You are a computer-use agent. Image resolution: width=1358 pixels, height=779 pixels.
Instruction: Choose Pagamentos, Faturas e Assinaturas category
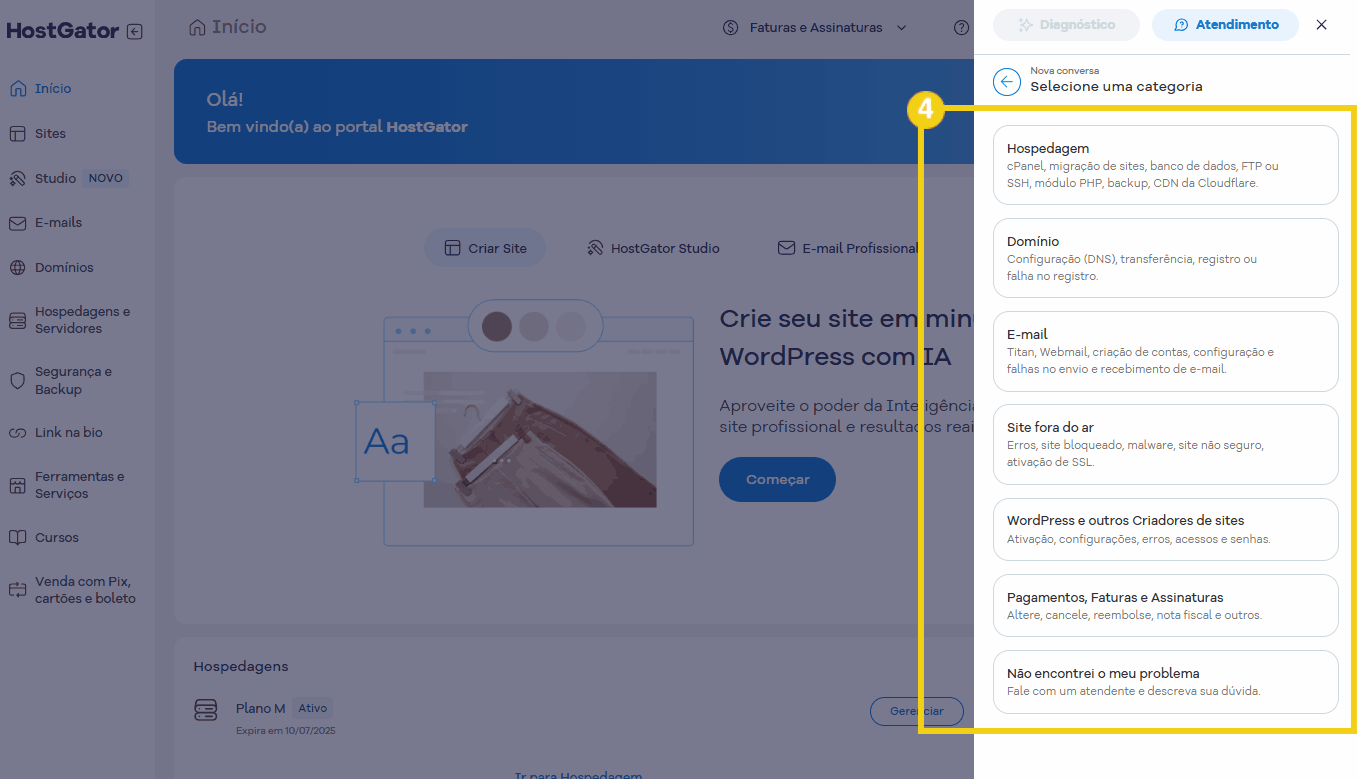(1166, 605)
